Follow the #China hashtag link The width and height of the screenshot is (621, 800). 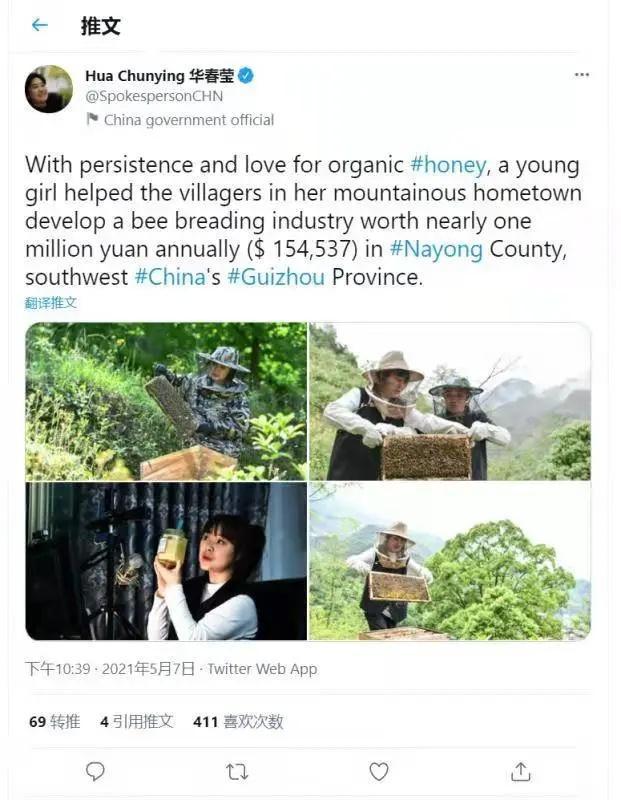point(169,277)
